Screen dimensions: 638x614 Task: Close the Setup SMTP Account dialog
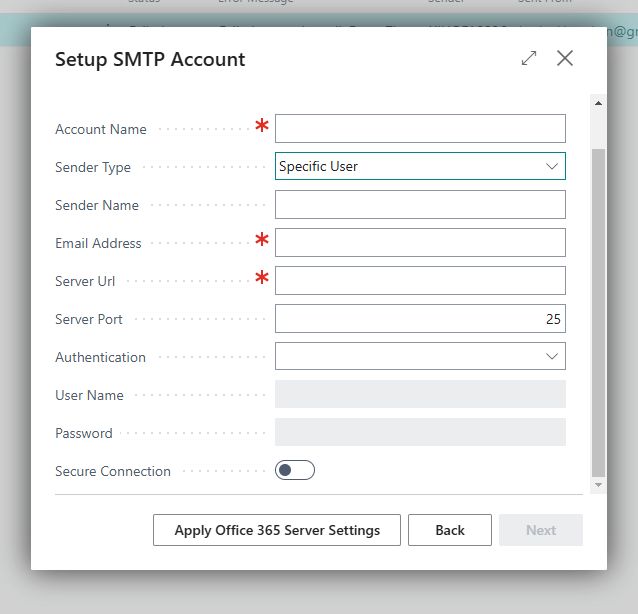565,58
